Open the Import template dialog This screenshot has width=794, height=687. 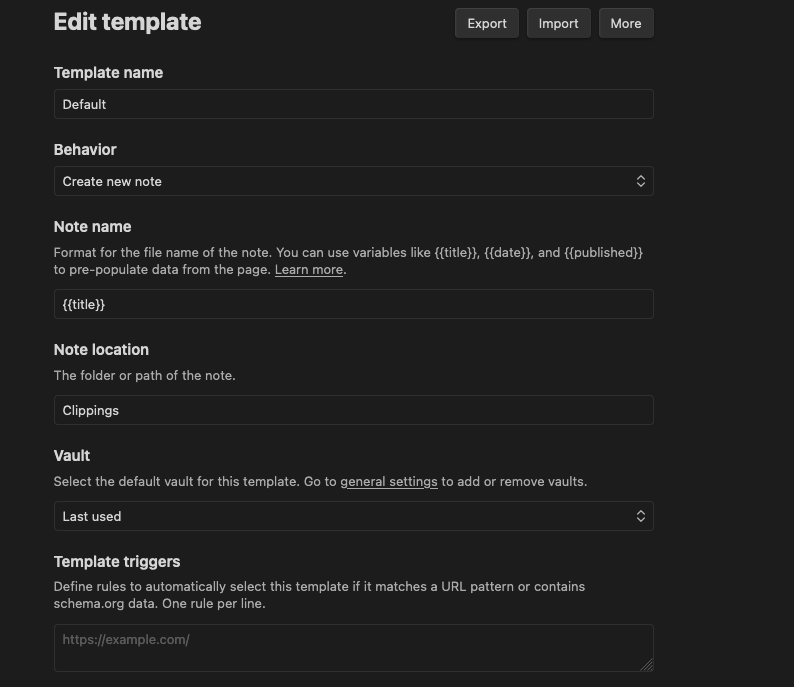558,23
